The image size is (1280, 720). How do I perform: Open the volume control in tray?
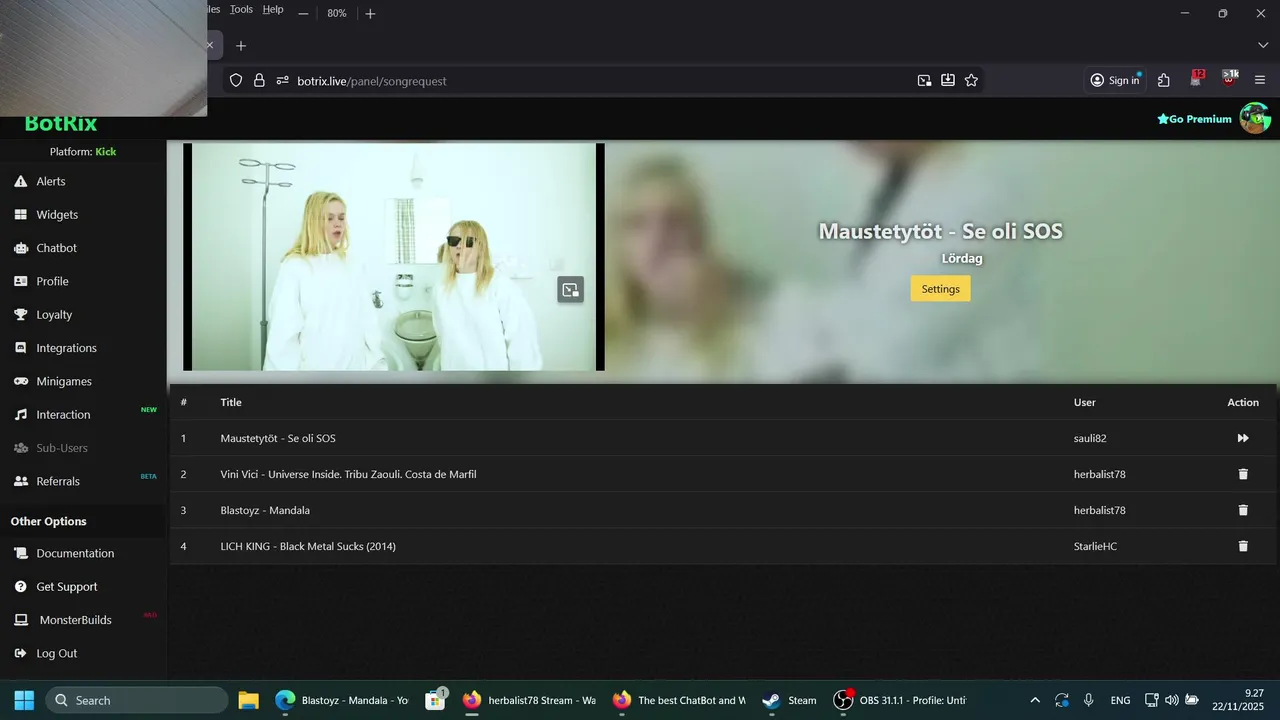coord(1171,700)
